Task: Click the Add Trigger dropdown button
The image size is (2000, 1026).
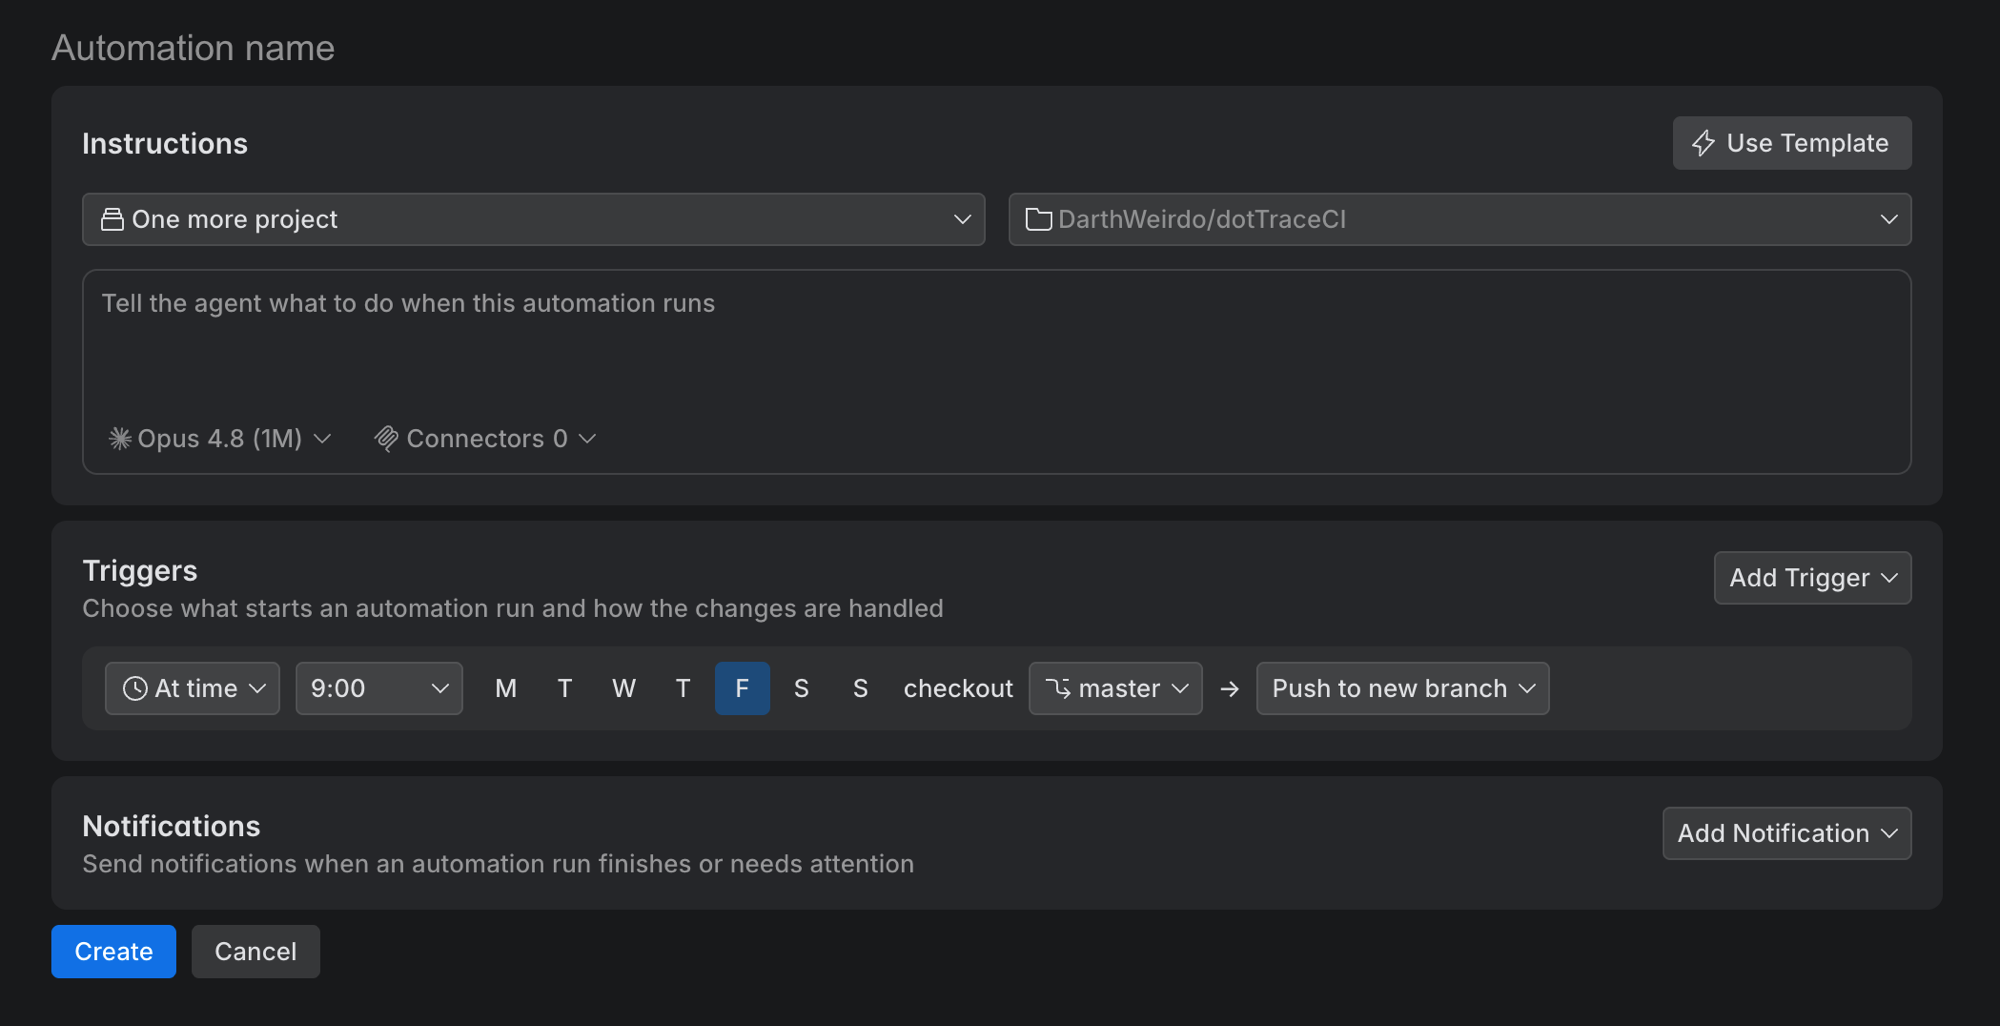Action: 1812,578
